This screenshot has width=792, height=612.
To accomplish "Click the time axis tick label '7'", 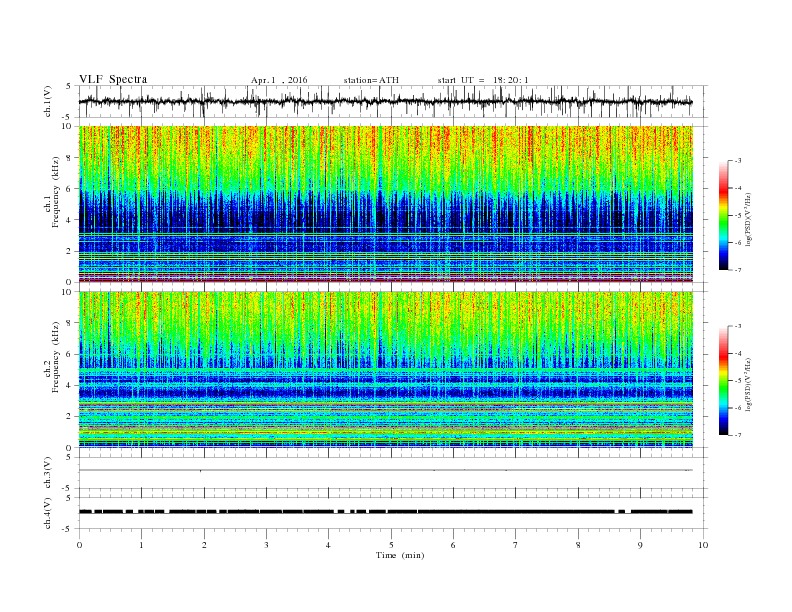I will (516, 545).
